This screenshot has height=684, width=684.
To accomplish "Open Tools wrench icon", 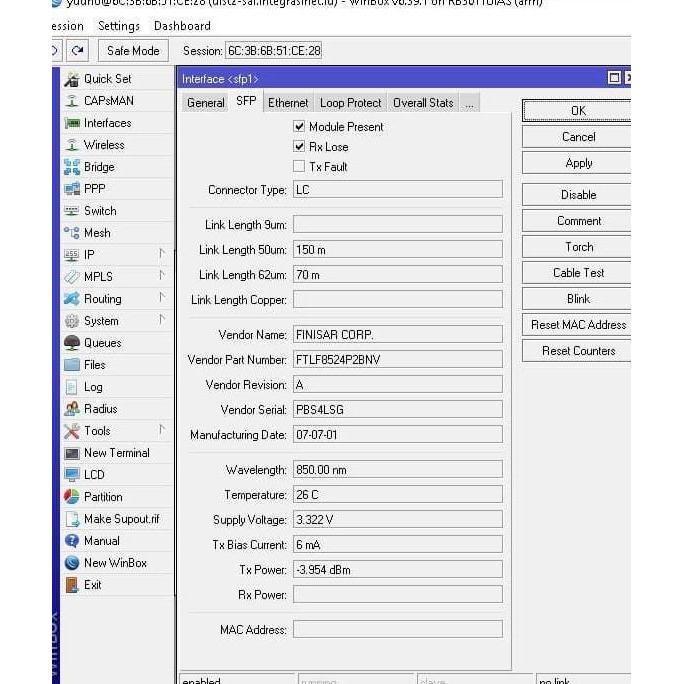I will click(72, 431).
